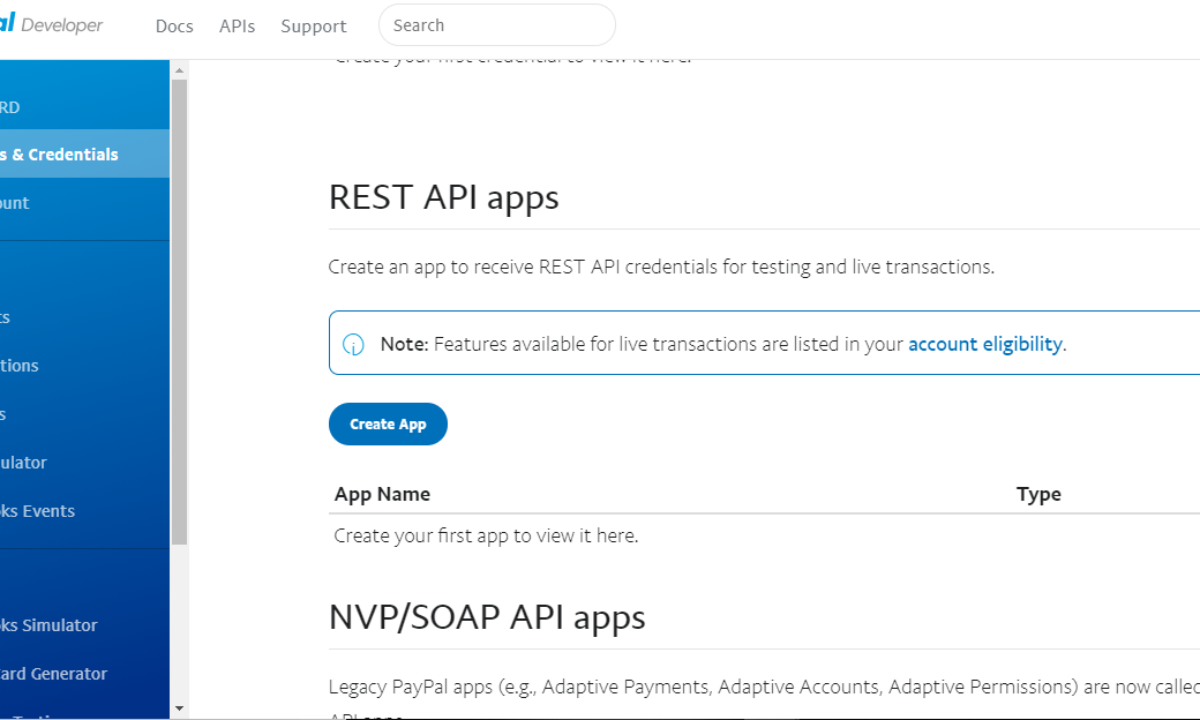Viewport: 1200px width, 720px height.
Task: Select Apps & Credentials in sidebar
Action: pos(85,154)
